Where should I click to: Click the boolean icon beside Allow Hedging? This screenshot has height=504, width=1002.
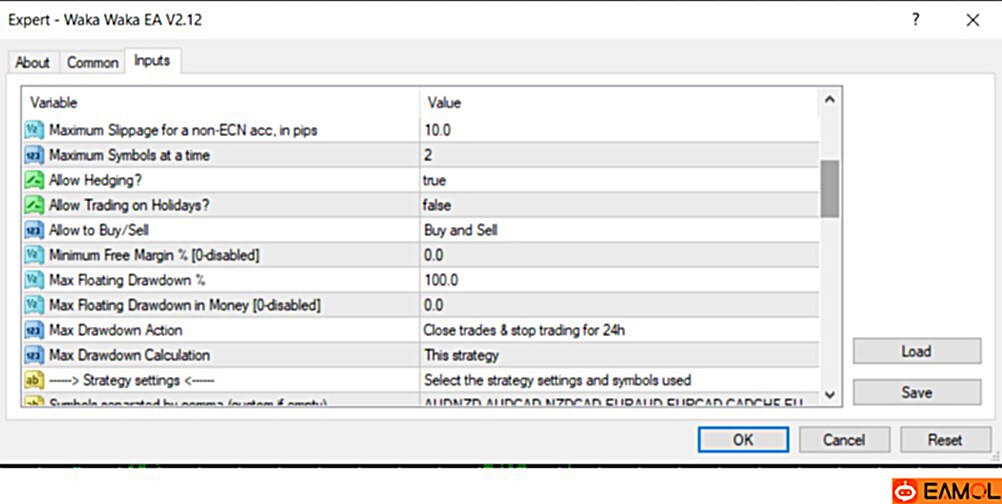(34, 180)
